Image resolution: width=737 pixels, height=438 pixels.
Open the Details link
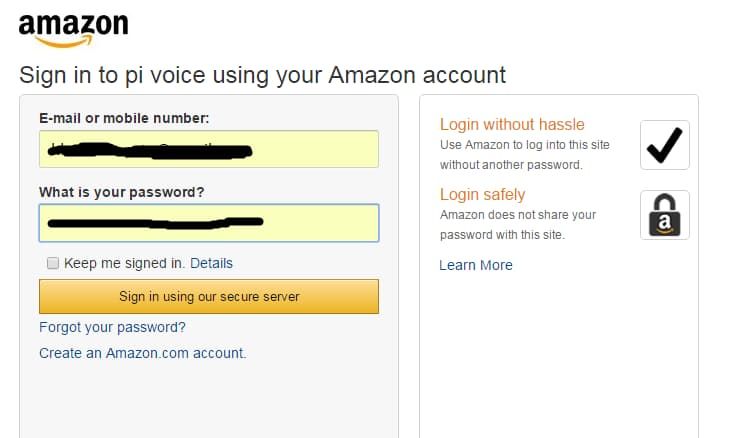pos(211,263)
